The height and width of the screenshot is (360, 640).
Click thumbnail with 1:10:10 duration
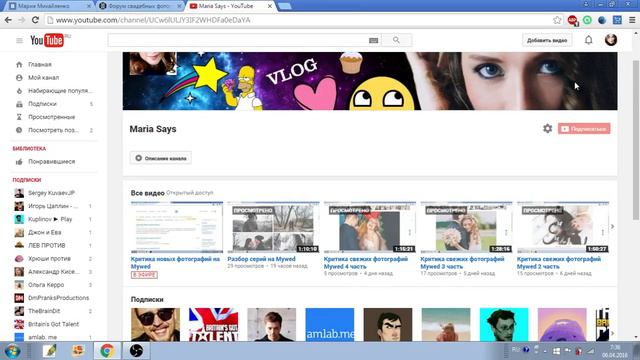point(273,227)
